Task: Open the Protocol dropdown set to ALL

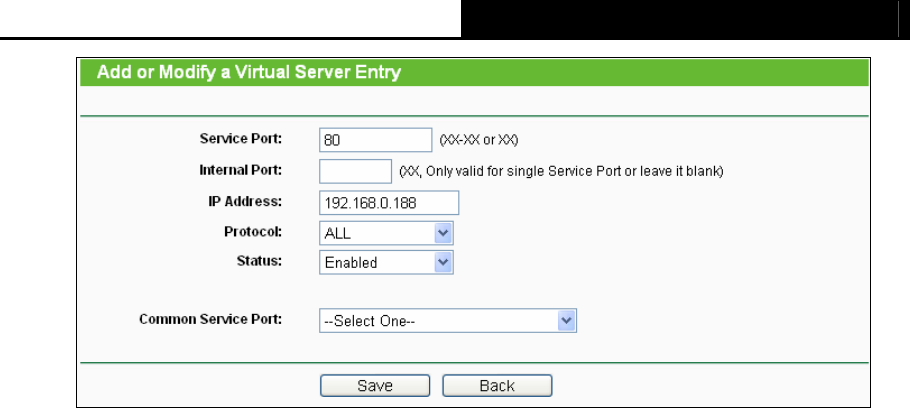Action: pyautogui.click(x=386, y=233)
